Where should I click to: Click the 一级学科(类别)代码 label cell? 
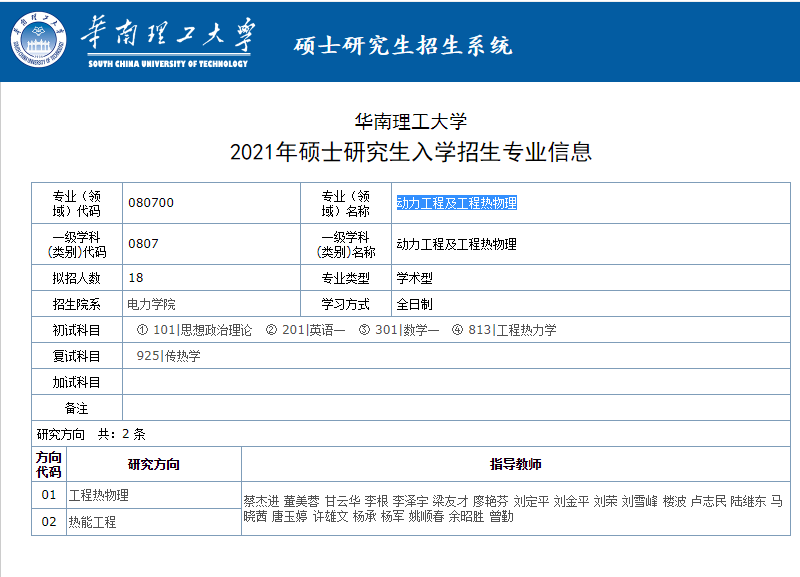pos(77,244)
